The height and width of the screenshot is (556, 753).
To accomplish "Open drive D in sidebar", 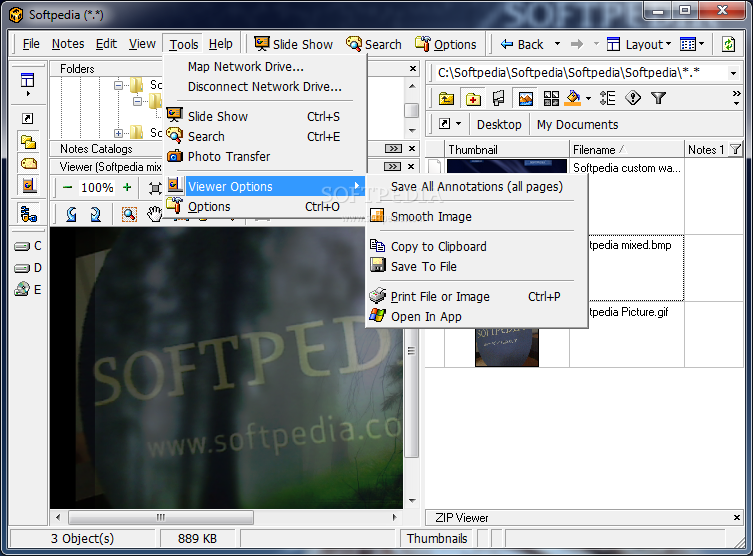I will [28, 268].
